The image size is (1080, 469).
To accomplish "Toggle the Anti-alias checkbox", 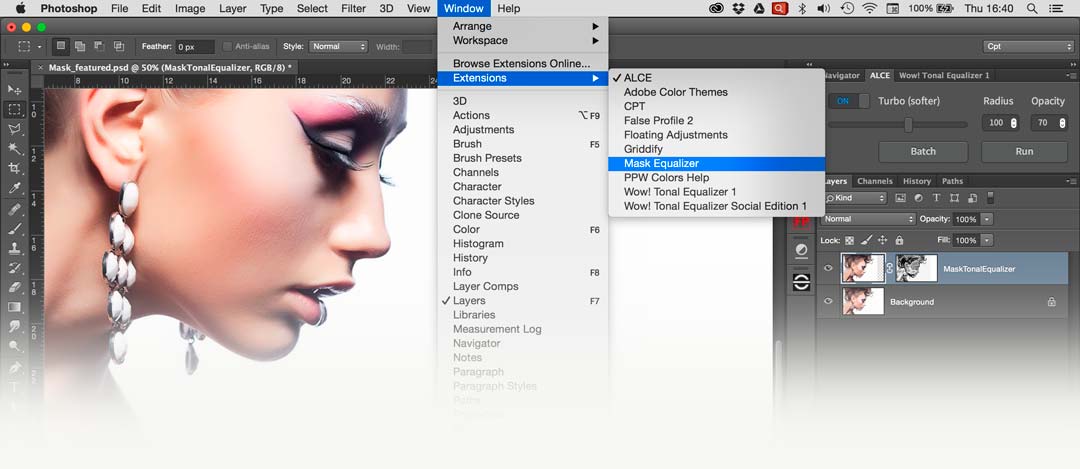I will point(227,46).
